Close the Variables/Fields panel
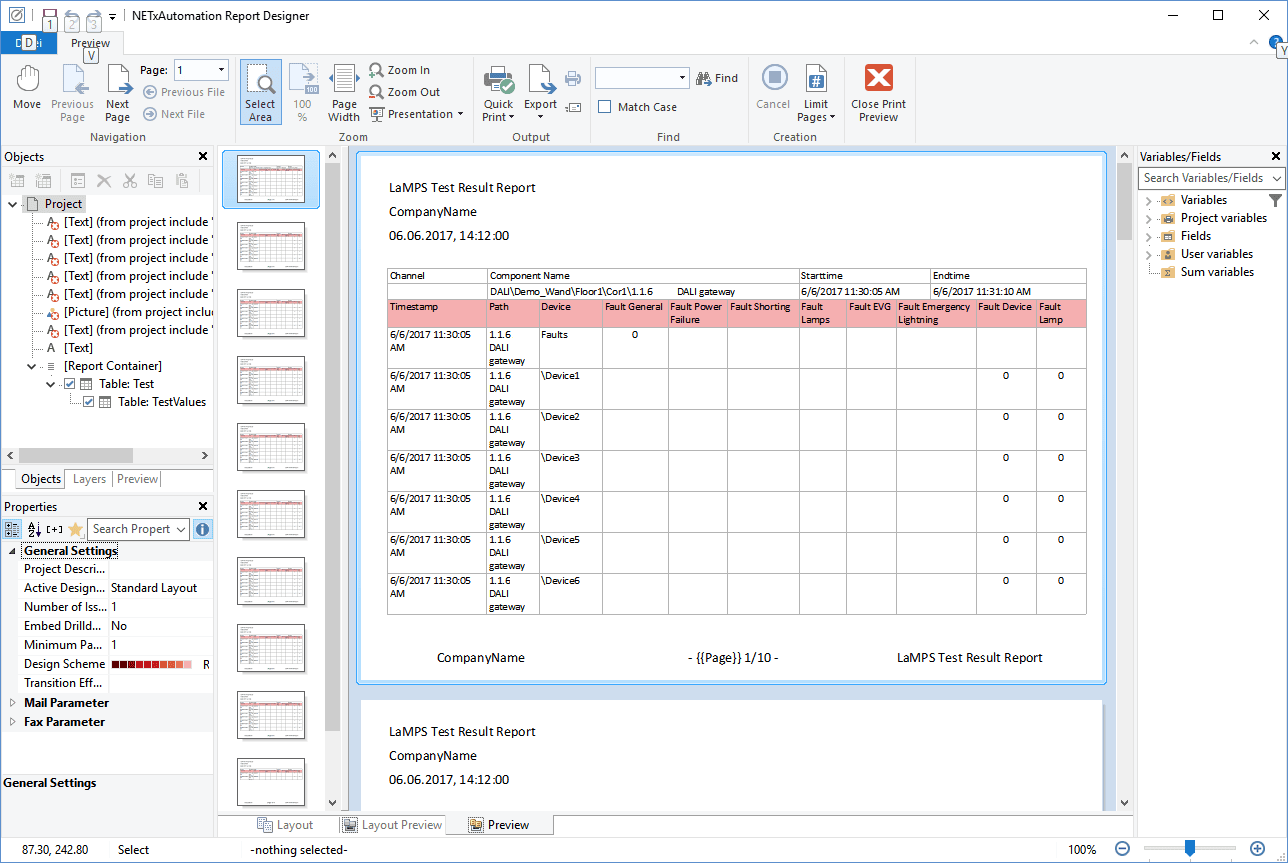 (x=1276, y=157)
